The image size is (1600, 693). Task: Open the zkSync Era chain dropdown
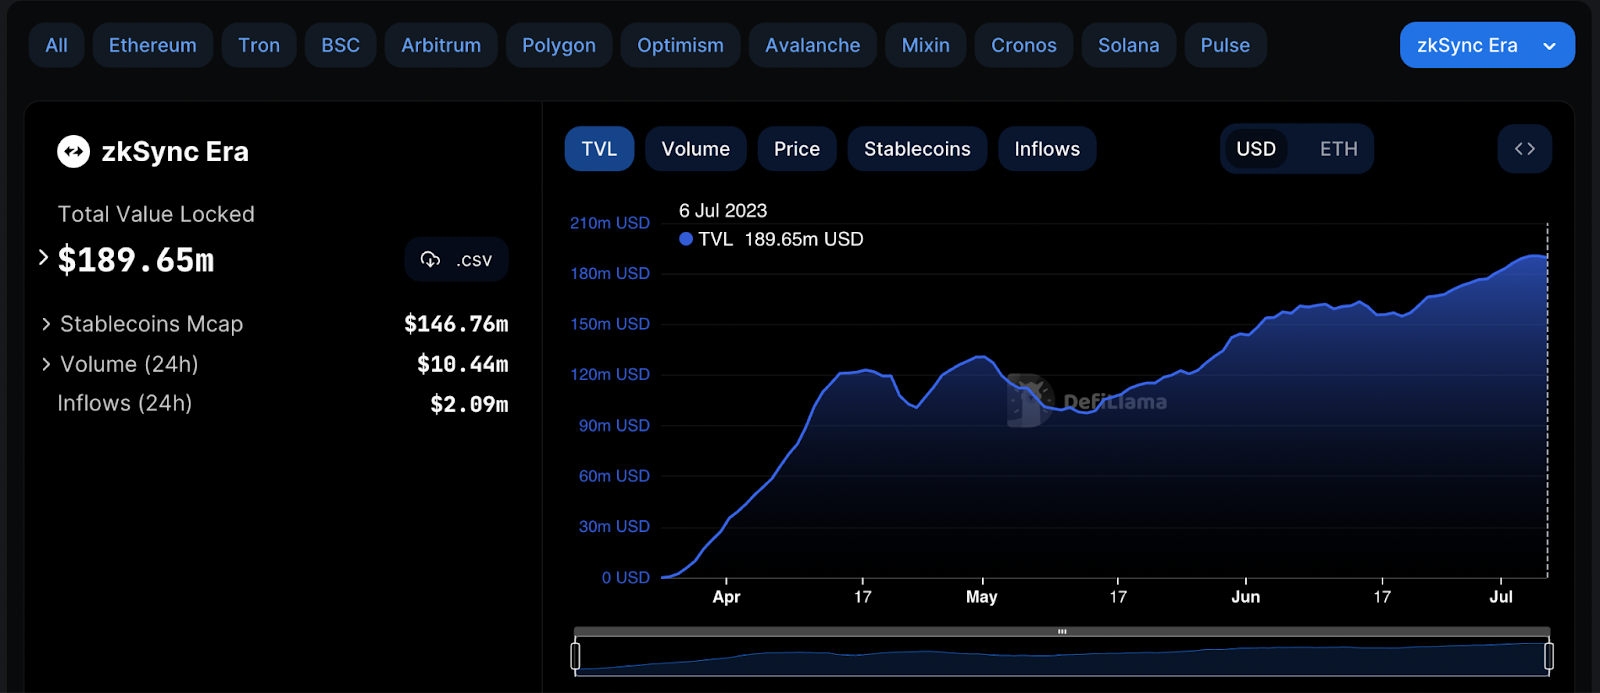point(1487,45)
